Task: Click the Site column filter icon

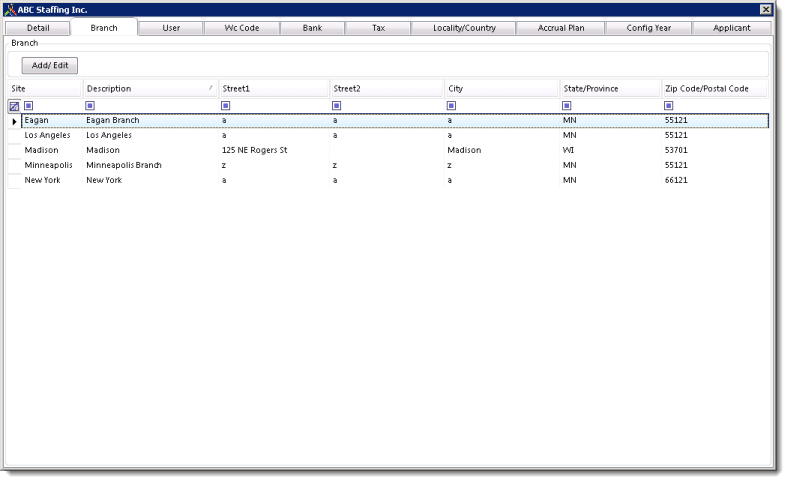Action: (x=29, y=105)
